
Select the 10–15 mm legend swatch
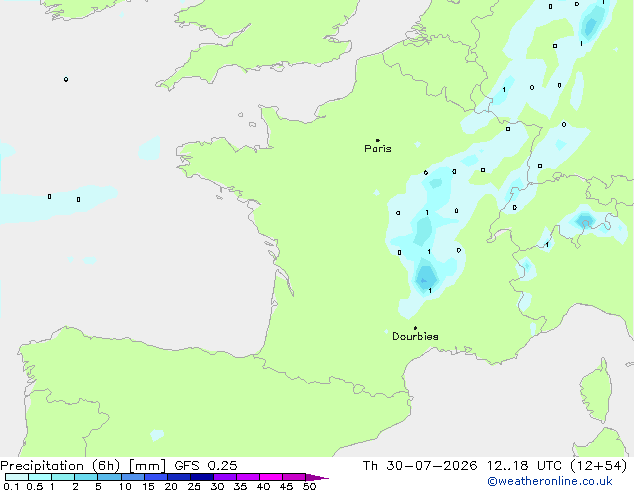click(x=133, y=477)
